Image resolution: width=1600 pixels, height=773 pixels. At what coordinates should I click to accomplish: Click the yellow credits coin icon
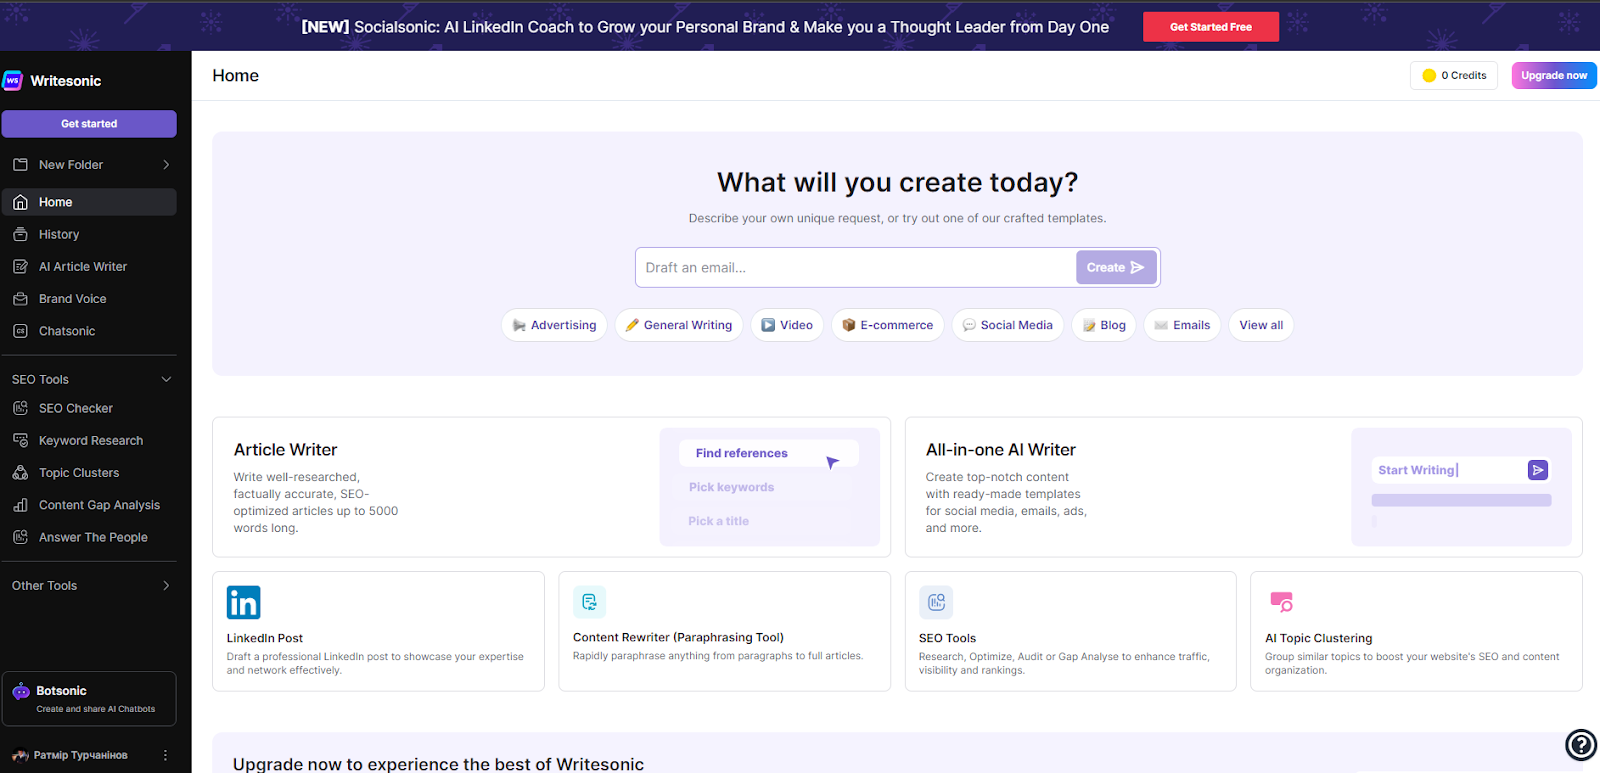tap(1429, 75)
